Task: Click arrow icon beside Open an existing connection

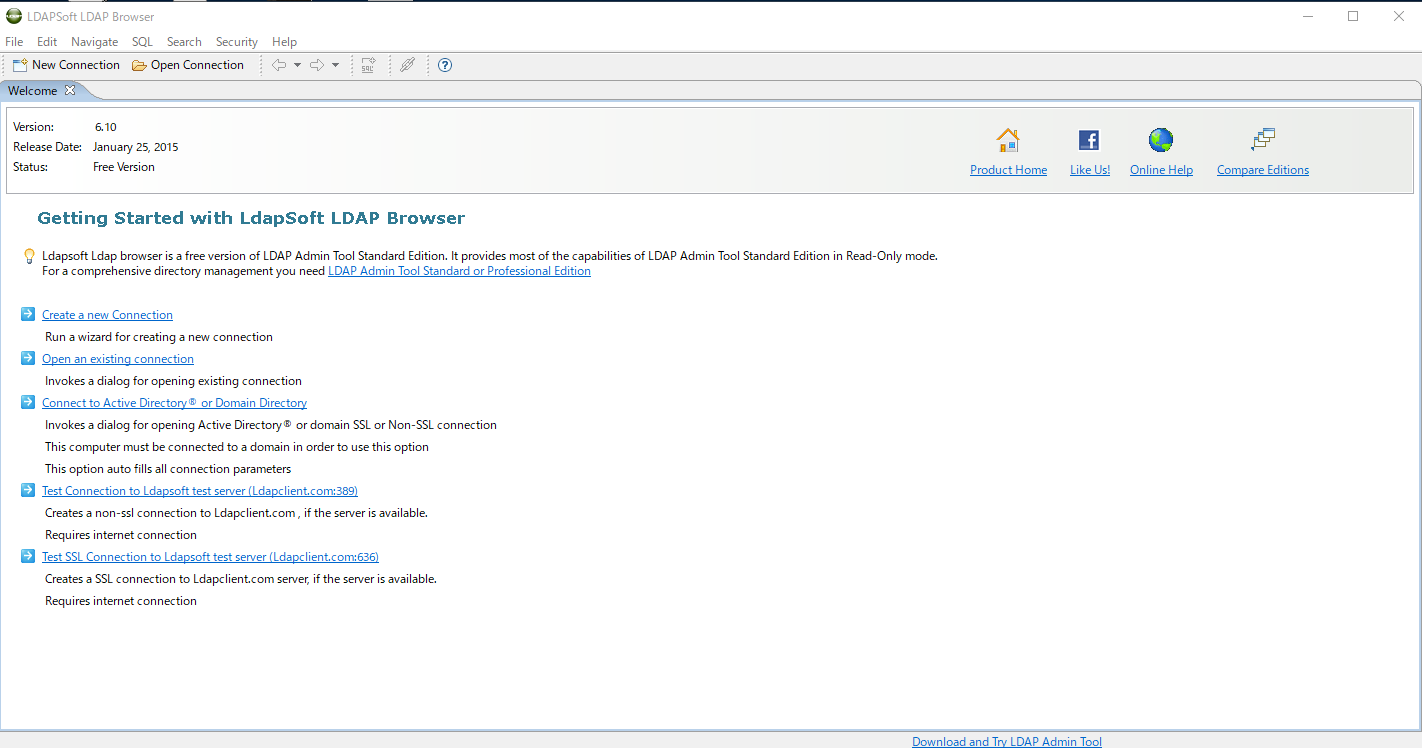Action: click(x=28, y=358)
